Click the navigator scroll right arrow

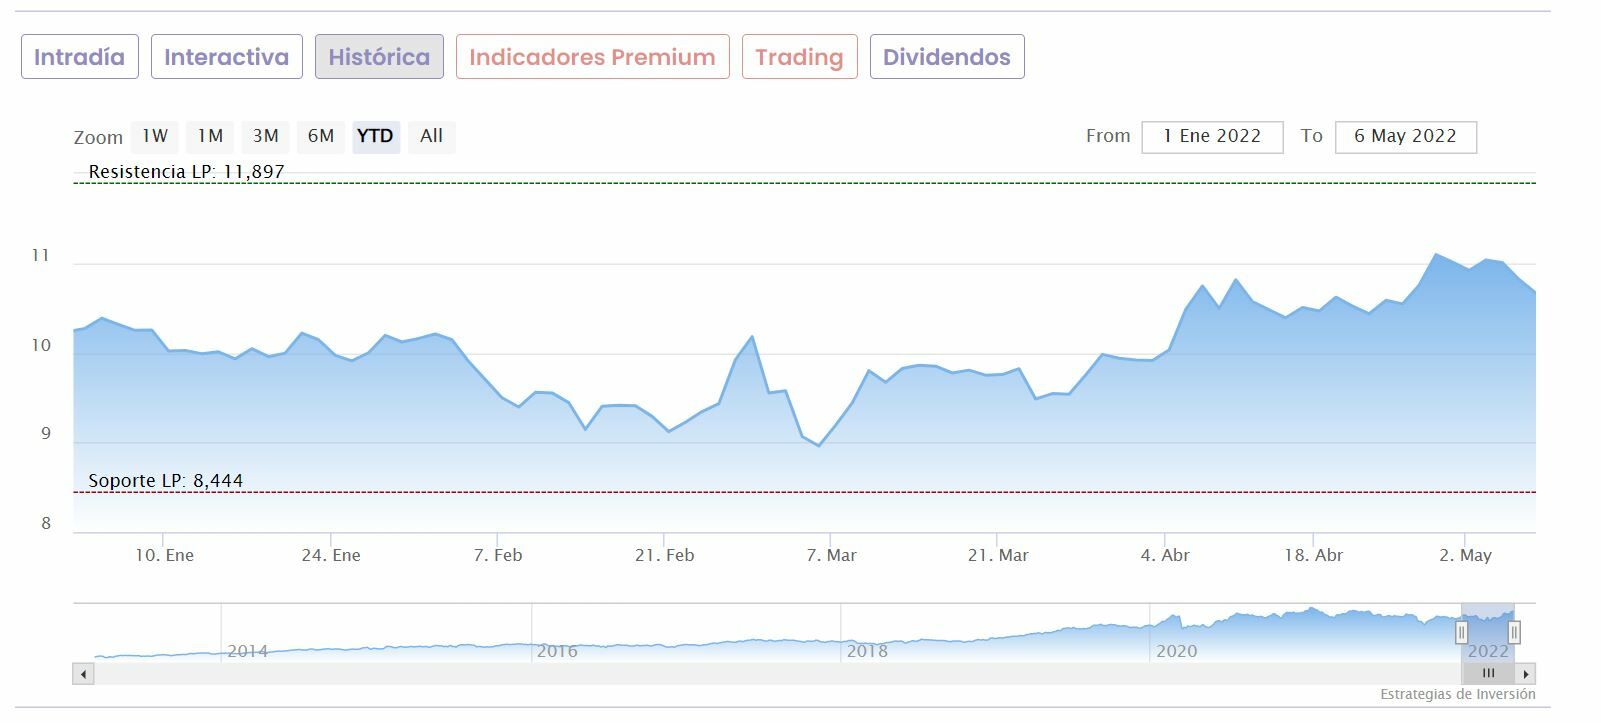pos(1526,674)
